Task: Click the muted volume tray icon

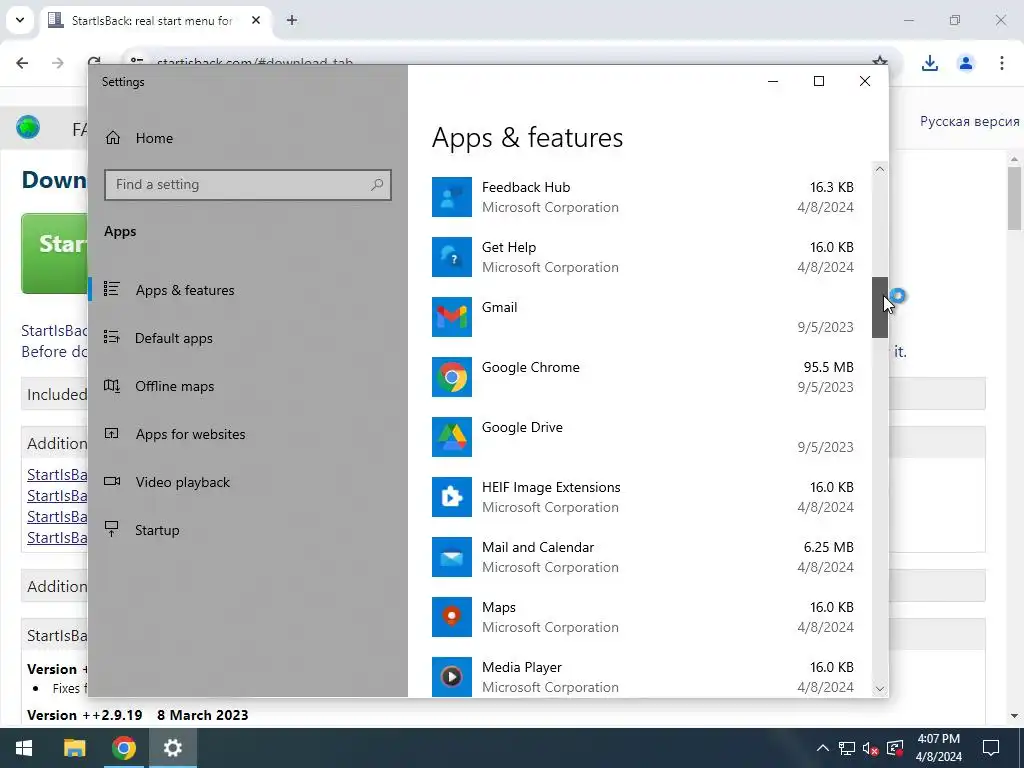Action: click(870, 748)
